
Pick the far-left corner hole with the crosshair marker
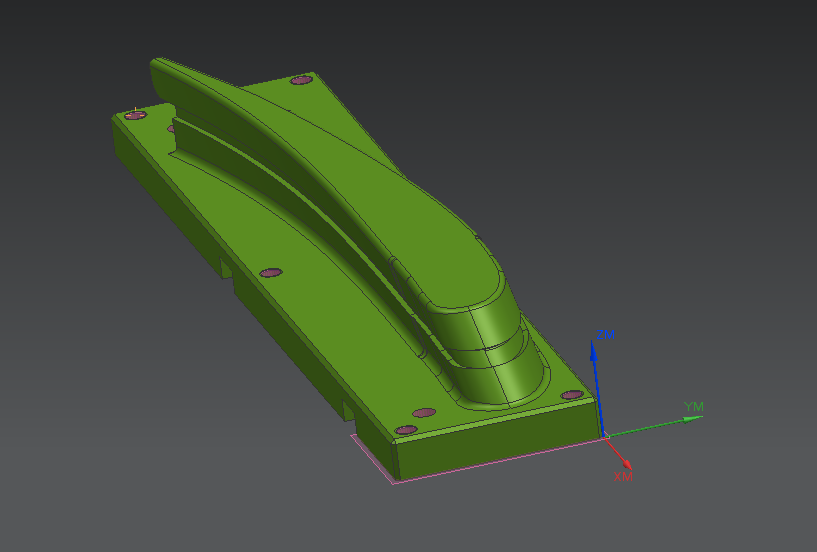point(135,115)
